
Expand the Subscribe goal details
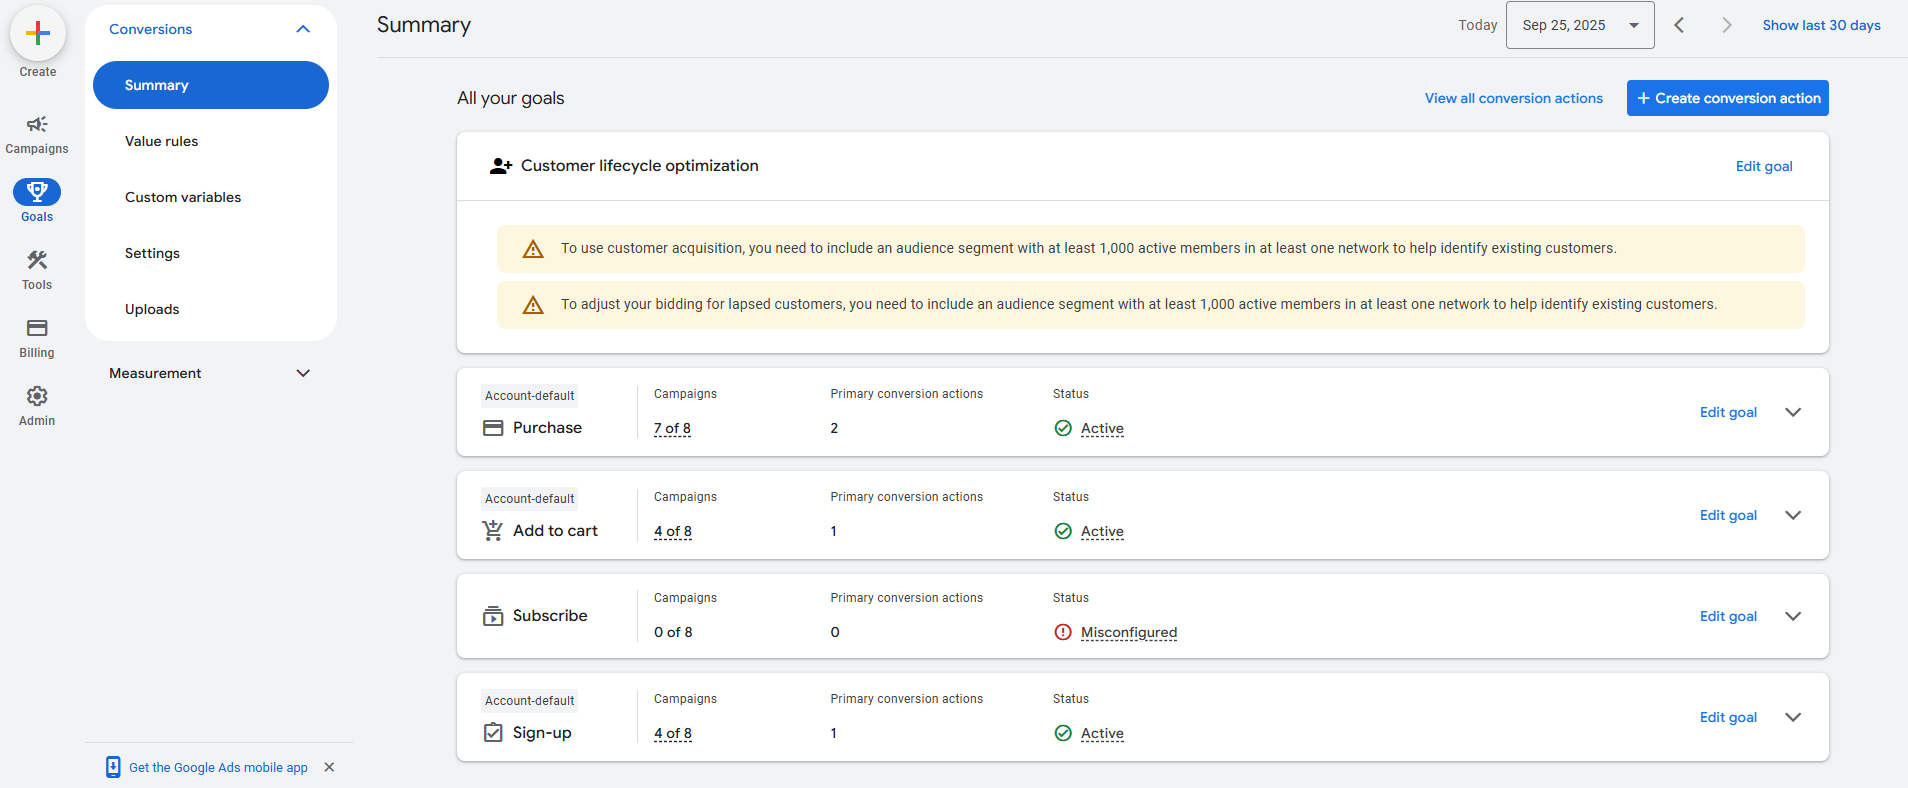click(x=1793, y=616)
